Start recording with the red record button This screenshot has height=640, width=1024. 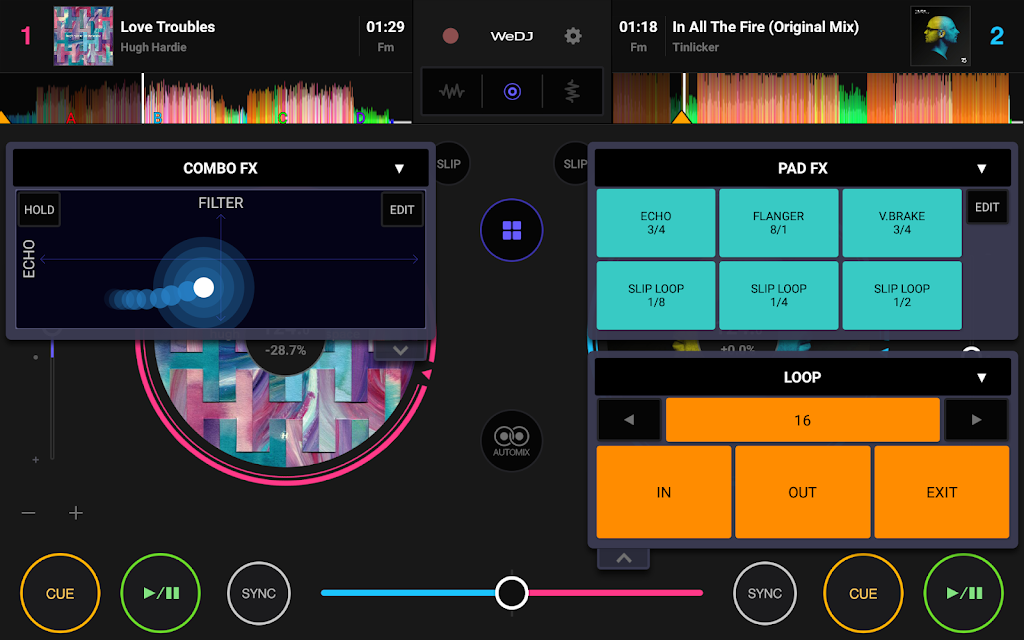(x=451, y=36)
